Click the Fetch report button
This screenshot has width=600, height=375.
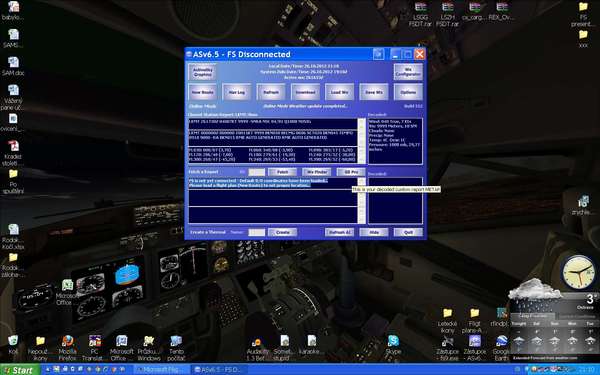tap(282, 172)
